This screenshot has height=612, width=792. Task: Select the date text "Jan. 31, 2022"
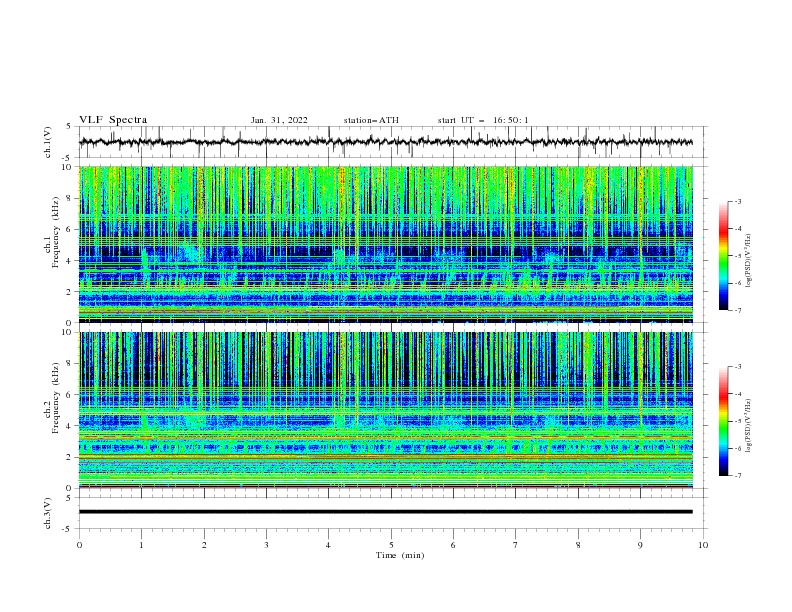pos(279,120)
